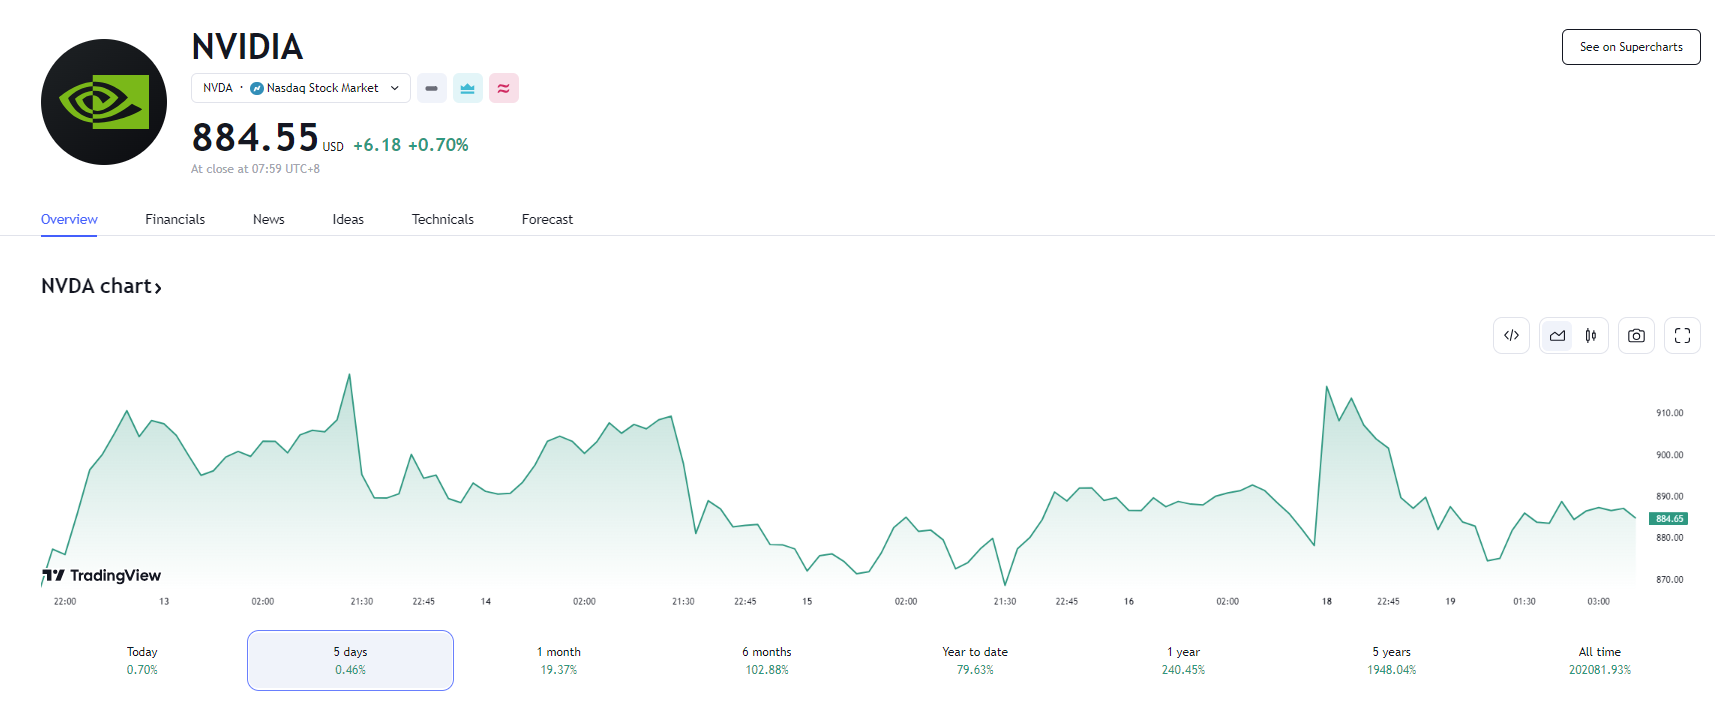Screen dimensions: 1715x710
Task: Switch chart to candlestick style
Action: (x=1590, y=336)
